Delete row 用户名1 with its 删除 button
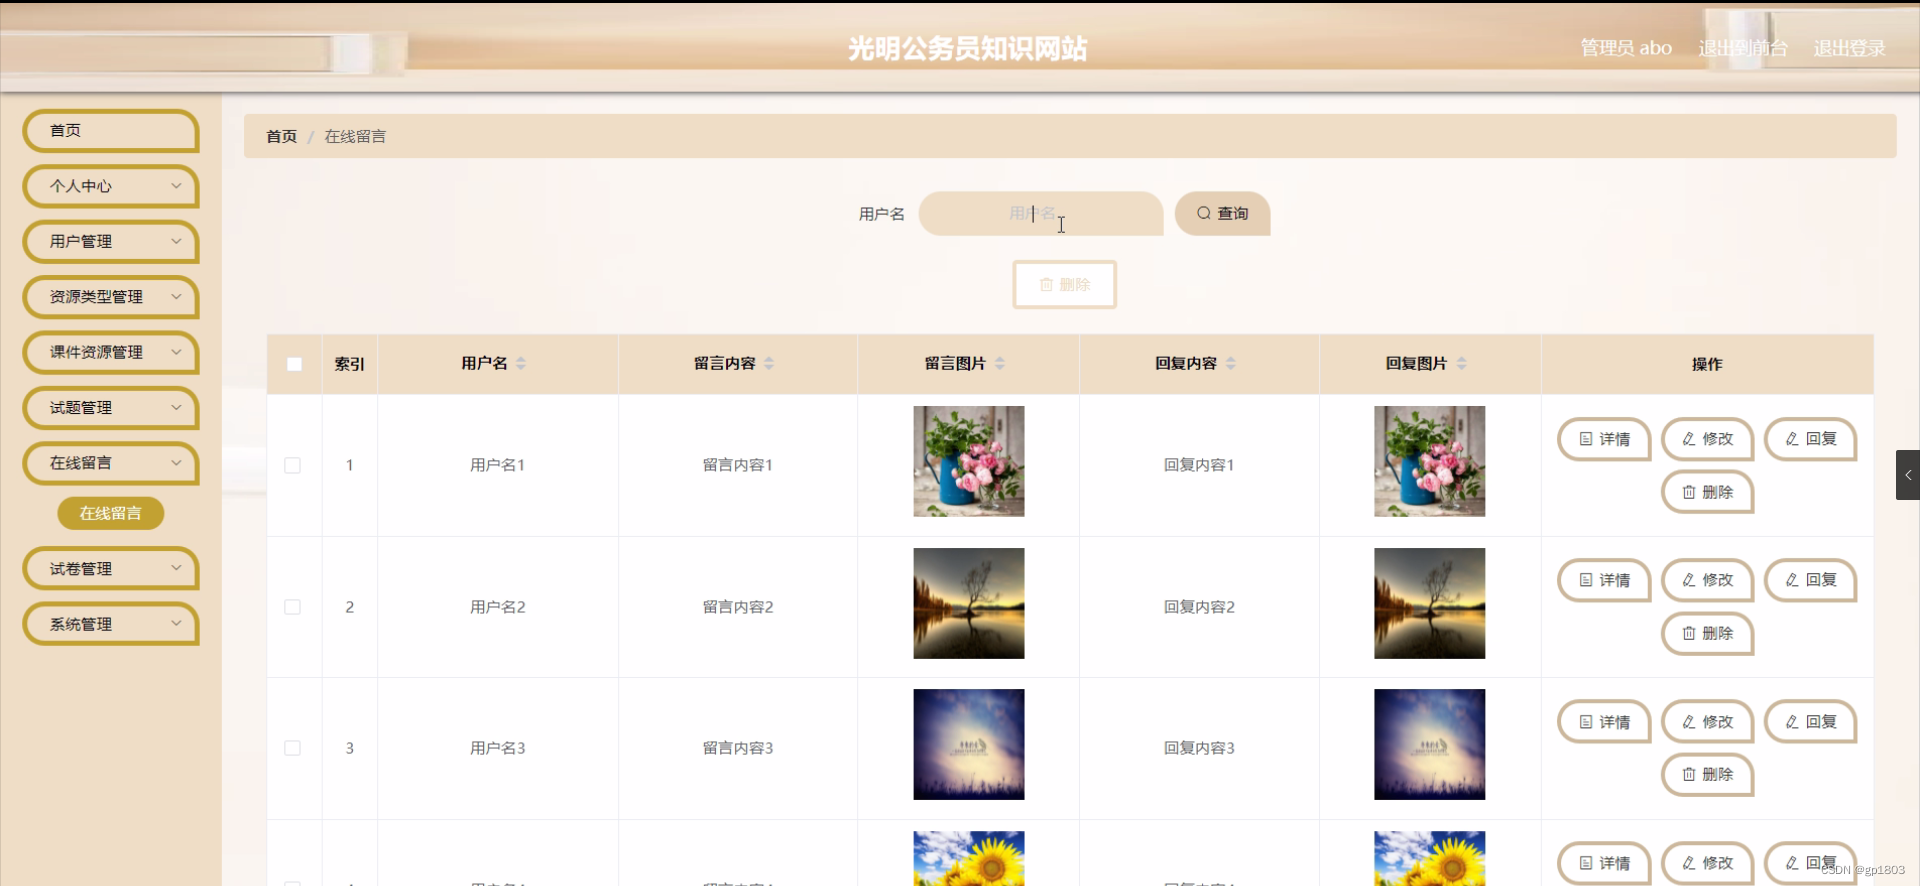1920x886 pixels. pyautogui.click(x=1707, y=492)
